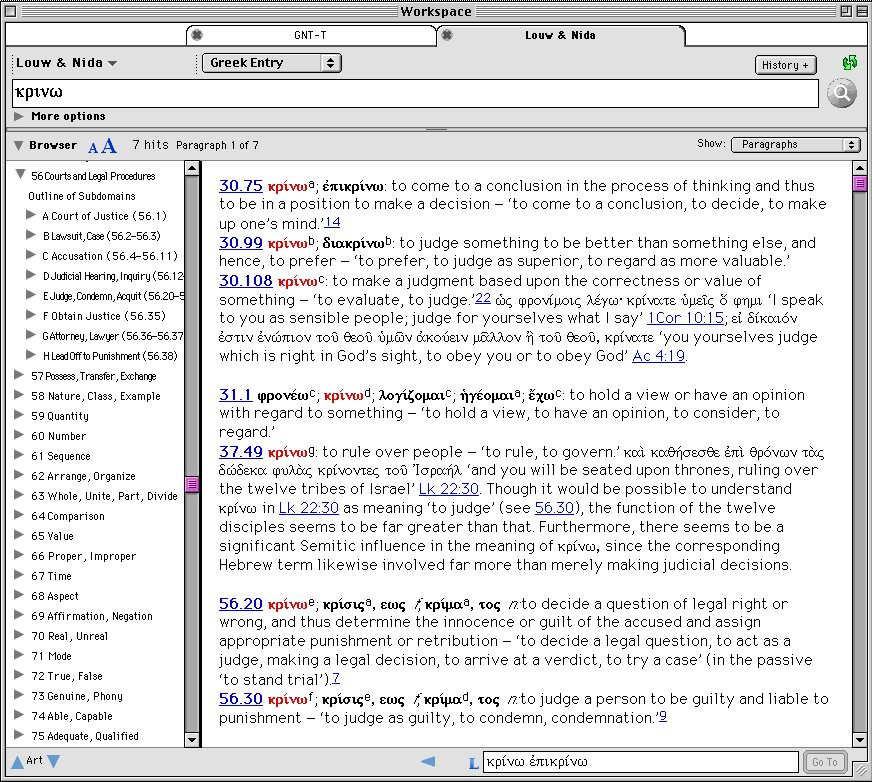Select H Lead Off to Punishment (56.38)
872x782 pixels.
110,356
